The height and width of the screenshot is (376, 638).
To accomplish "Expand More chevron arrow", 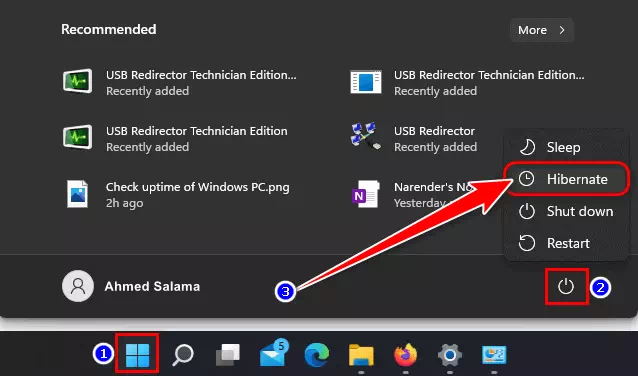I will (562, 30).
